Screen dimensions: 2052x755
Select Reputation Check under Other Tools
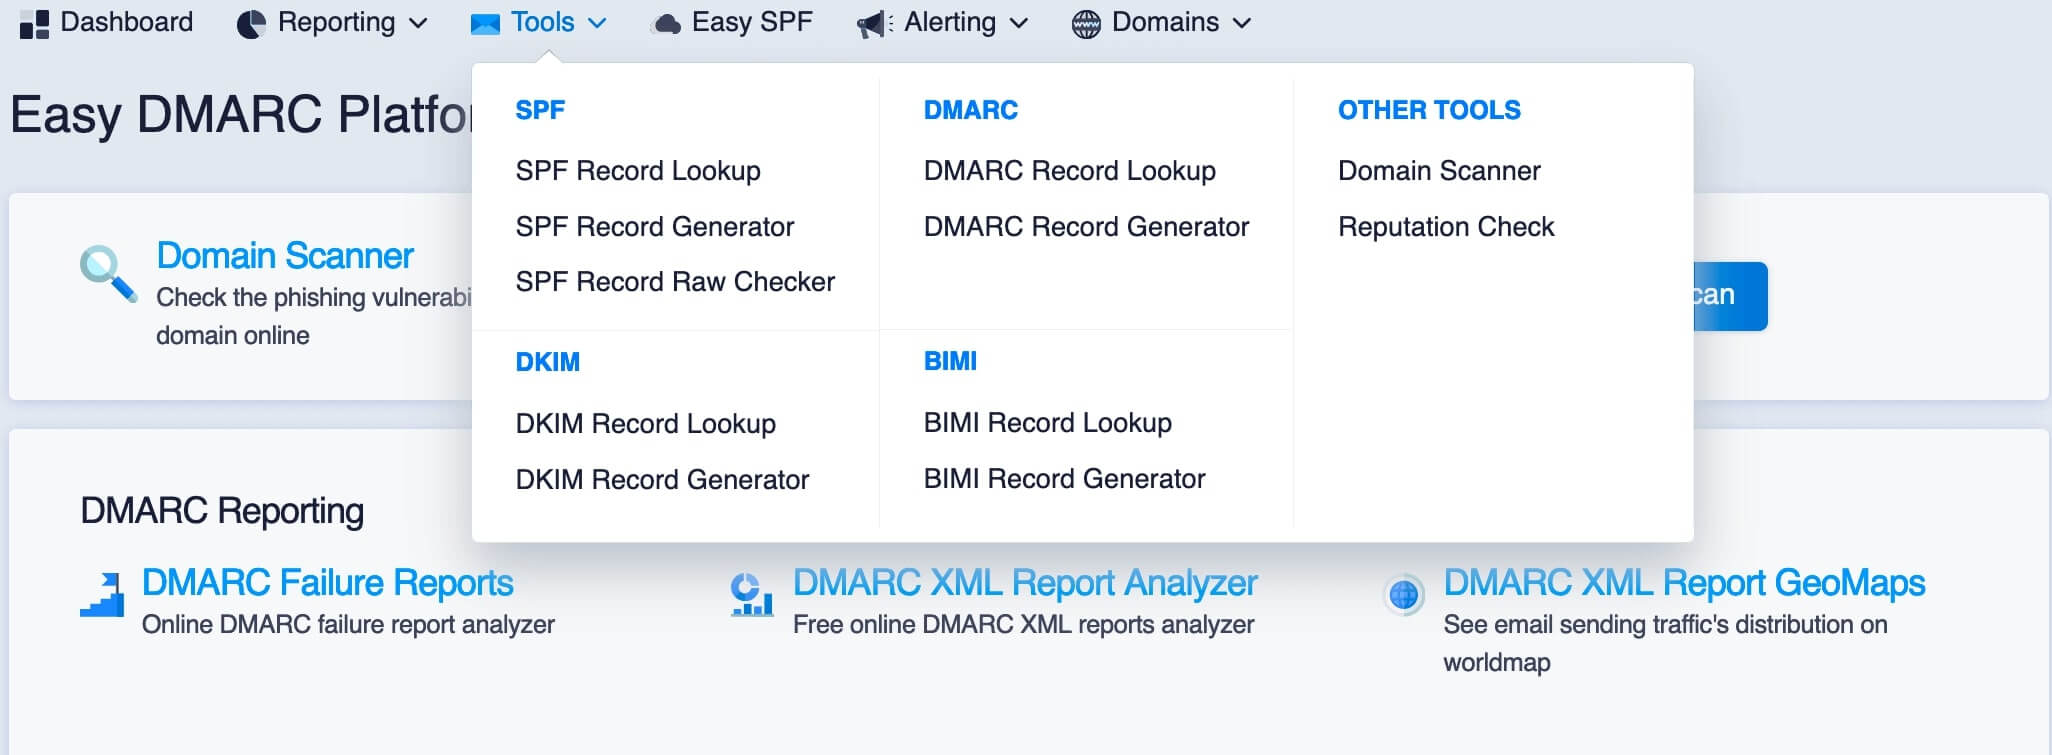point(1446,227)
